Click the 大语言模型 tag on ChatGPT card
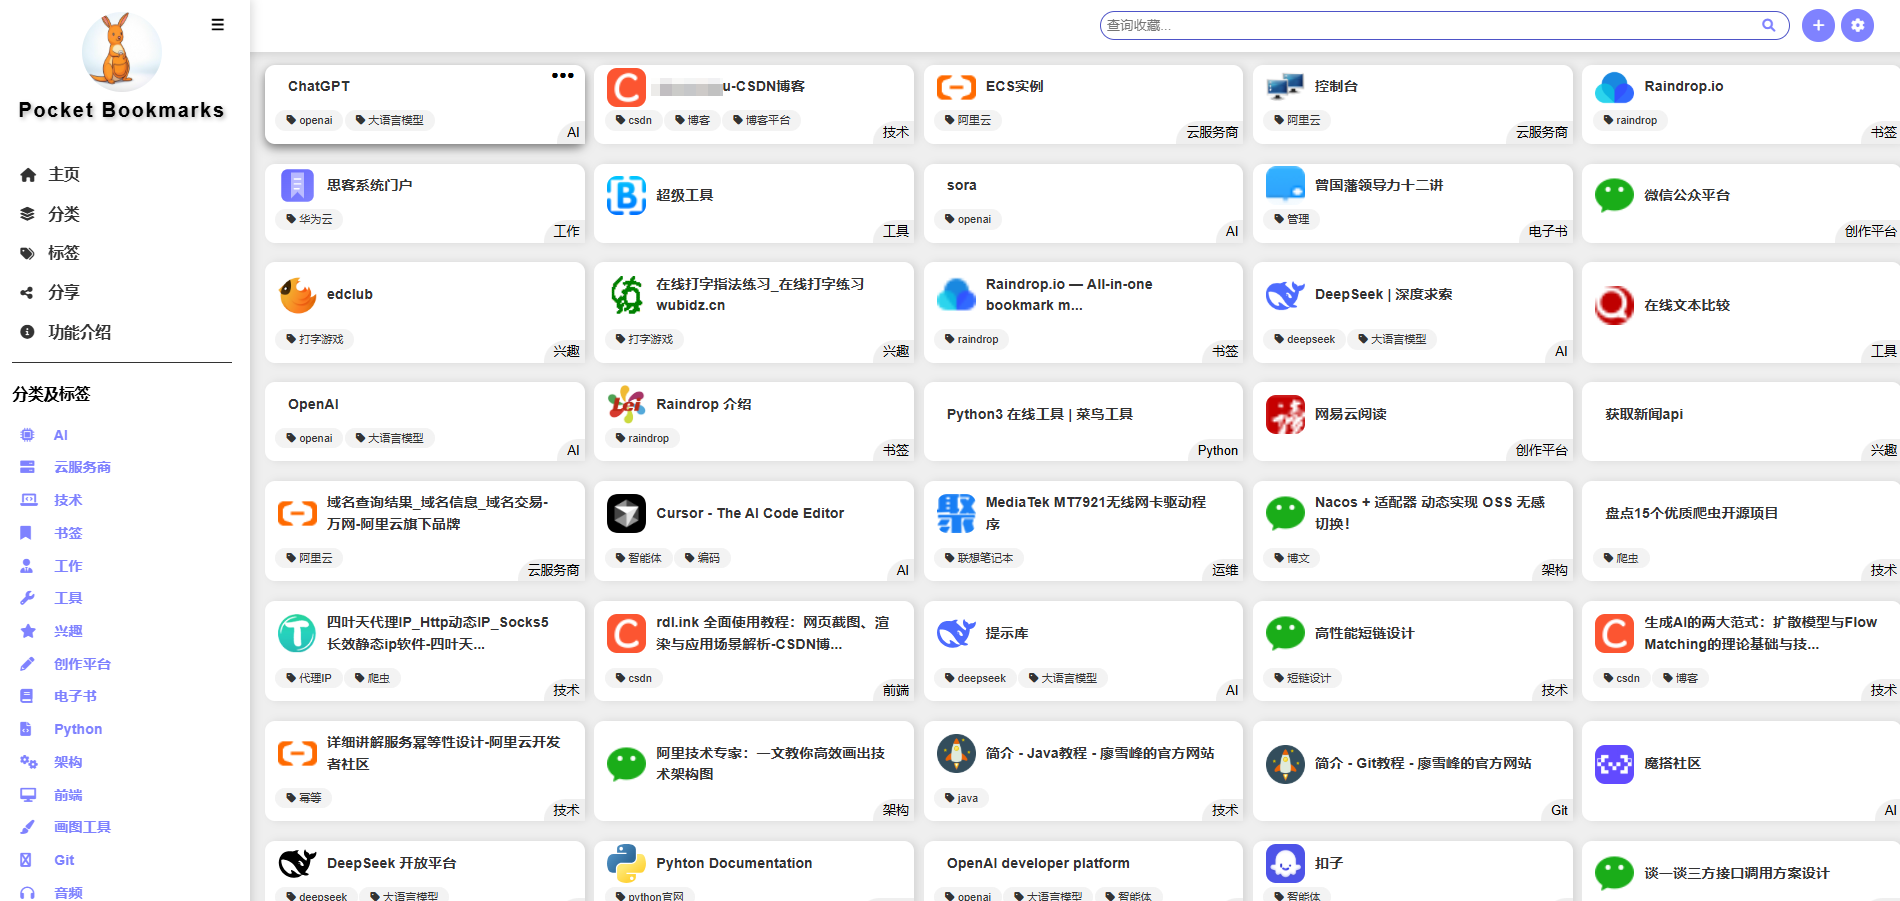The height and width of the screenshot is (901, 1900). click(x=389, y=120)
